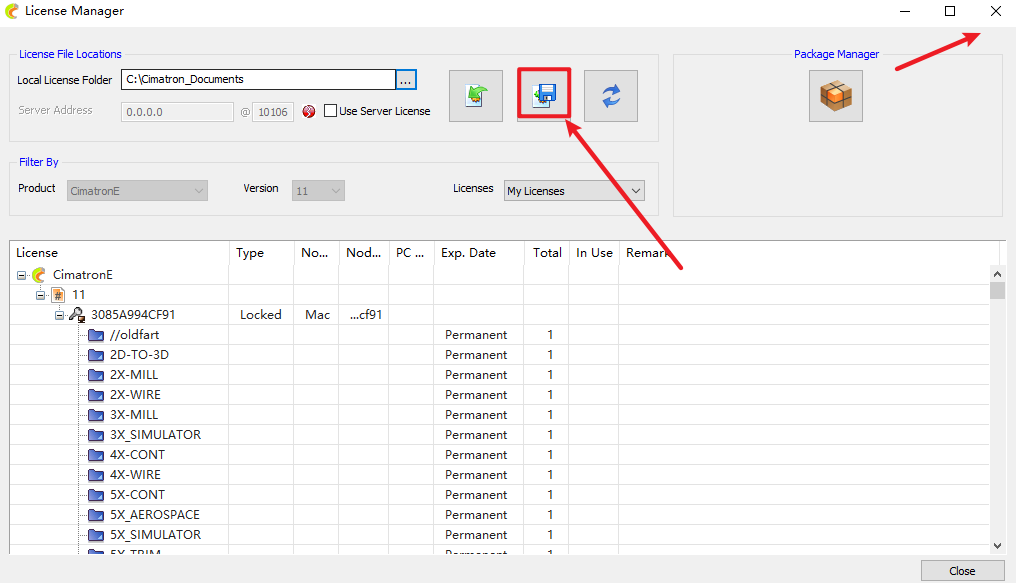1016x583 pixels.
Task: Click the save license file icon
Action: 543,96
